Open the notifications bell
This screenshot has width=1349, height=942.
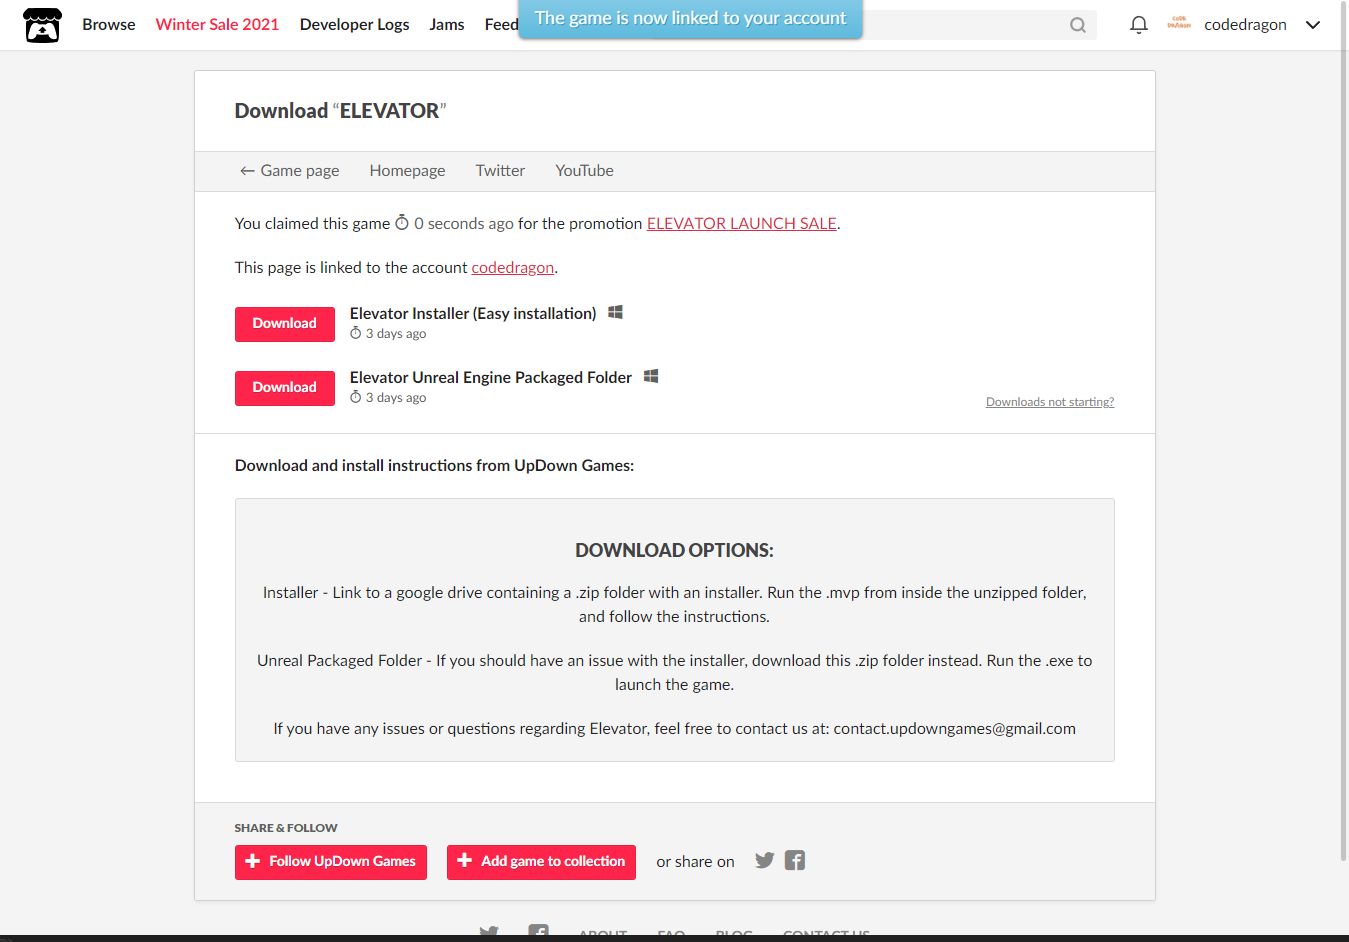[x=1138, y=25]
